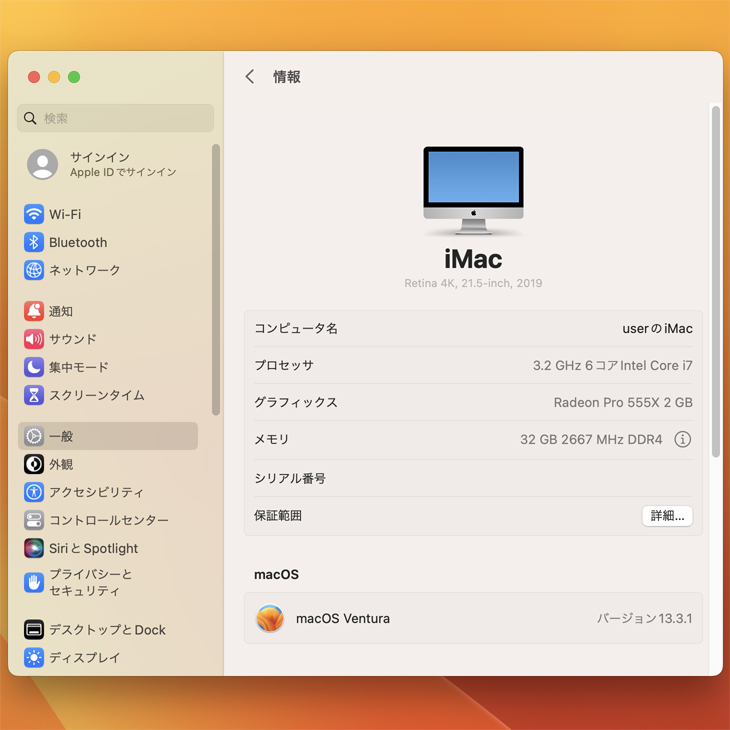Click バージョン13.3.1 text

pos(645,618)
